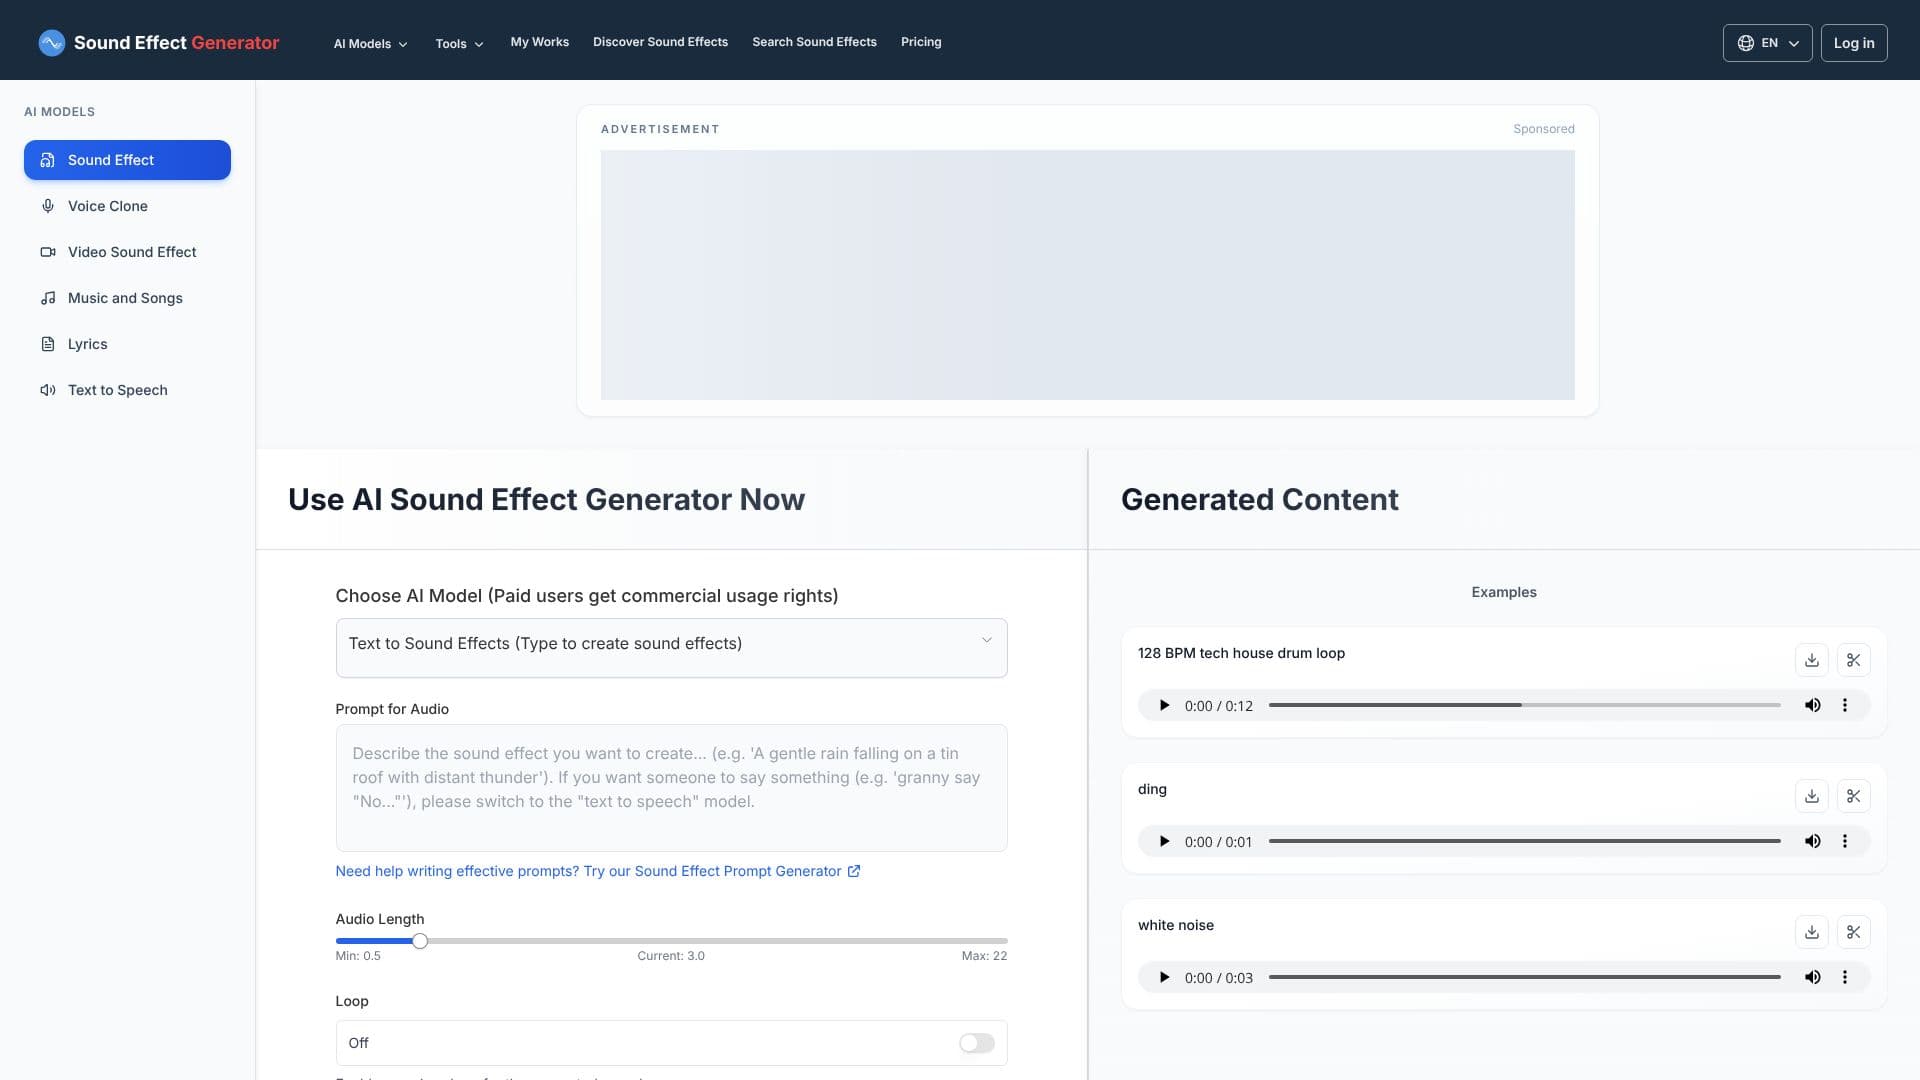Open the EN language selector

point(1767,43)
